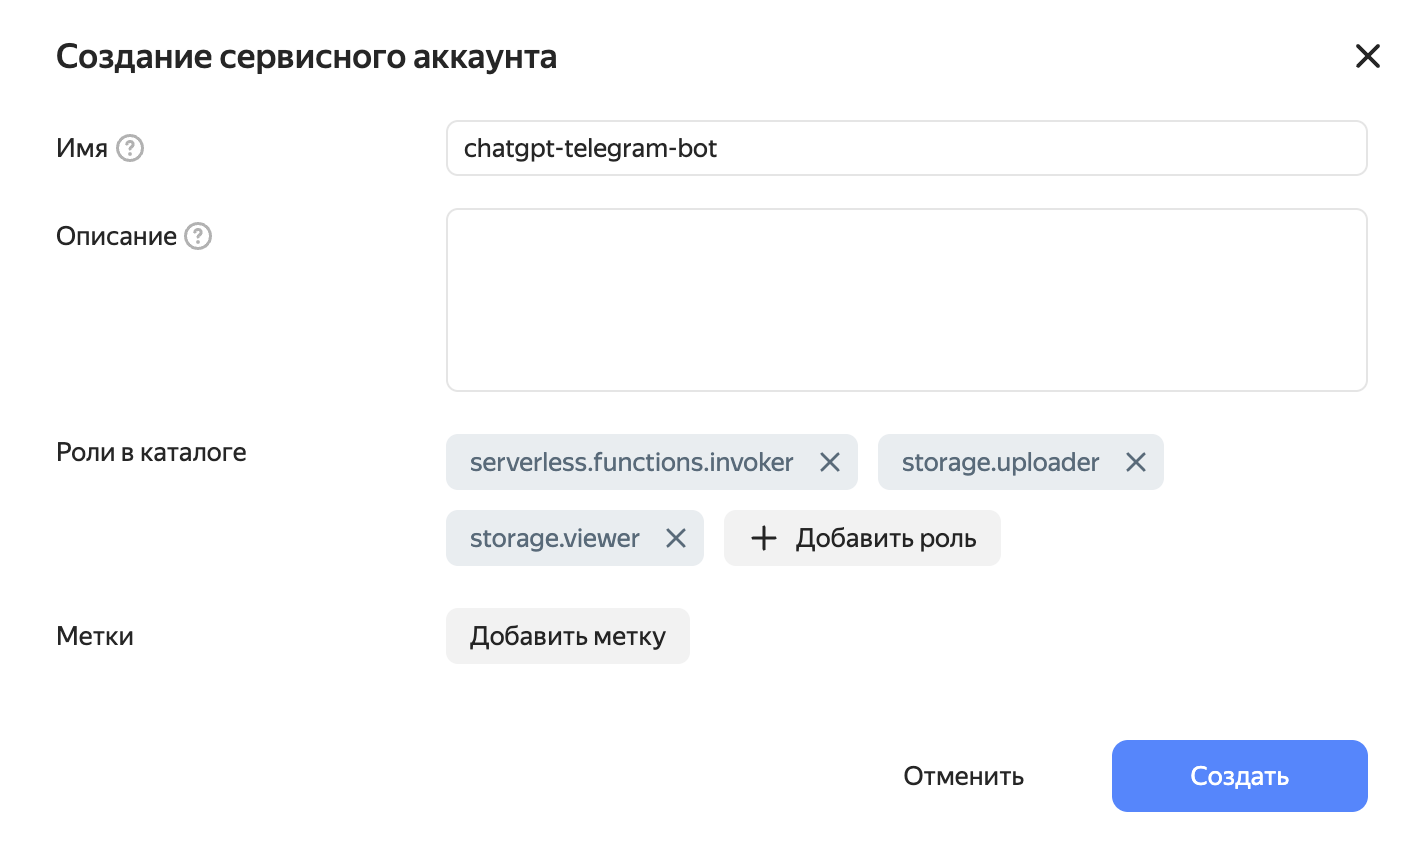Click the Имя field label
The image size is (1426, 864).
(82, 148)
